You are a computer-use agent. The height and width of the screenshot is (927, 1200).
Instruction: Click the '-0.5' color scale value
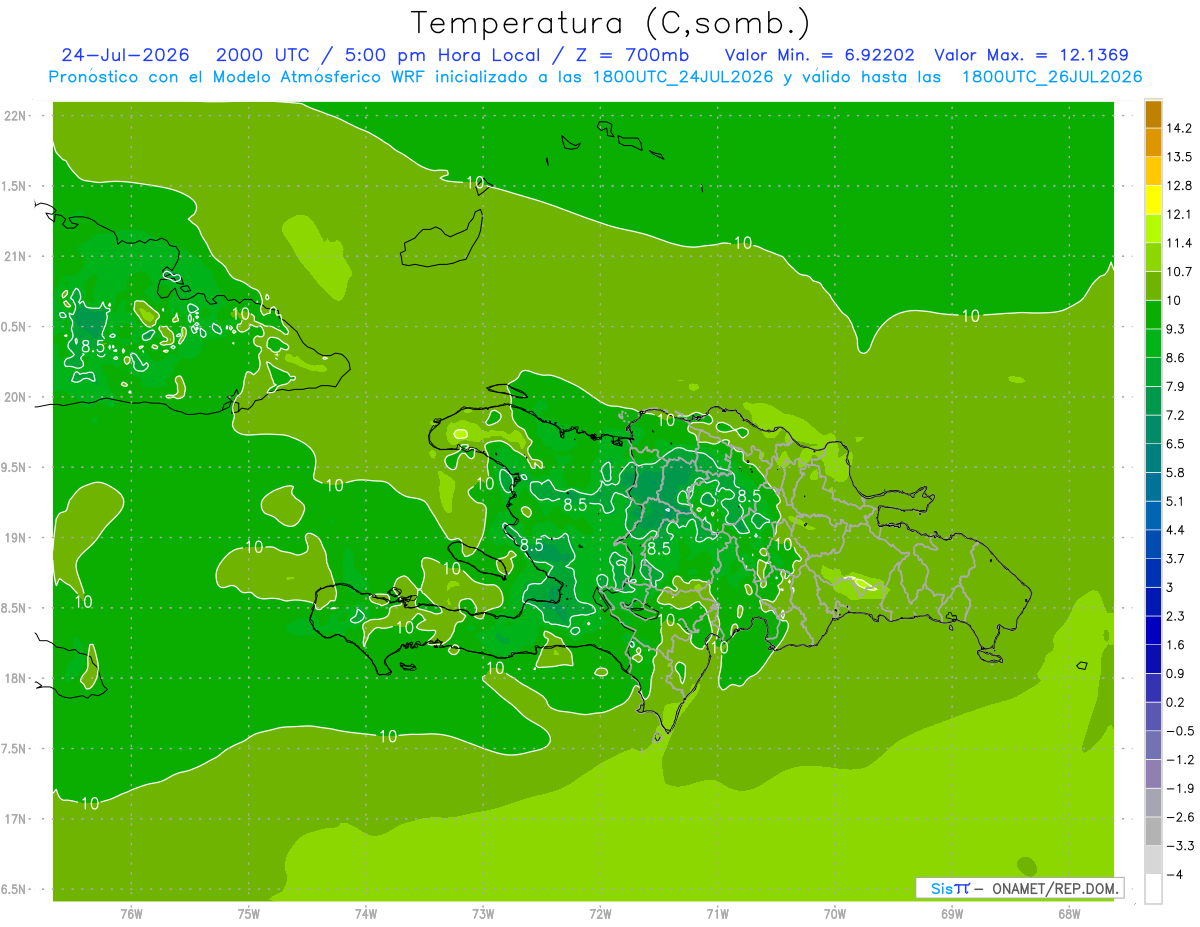pos(1181,731)
